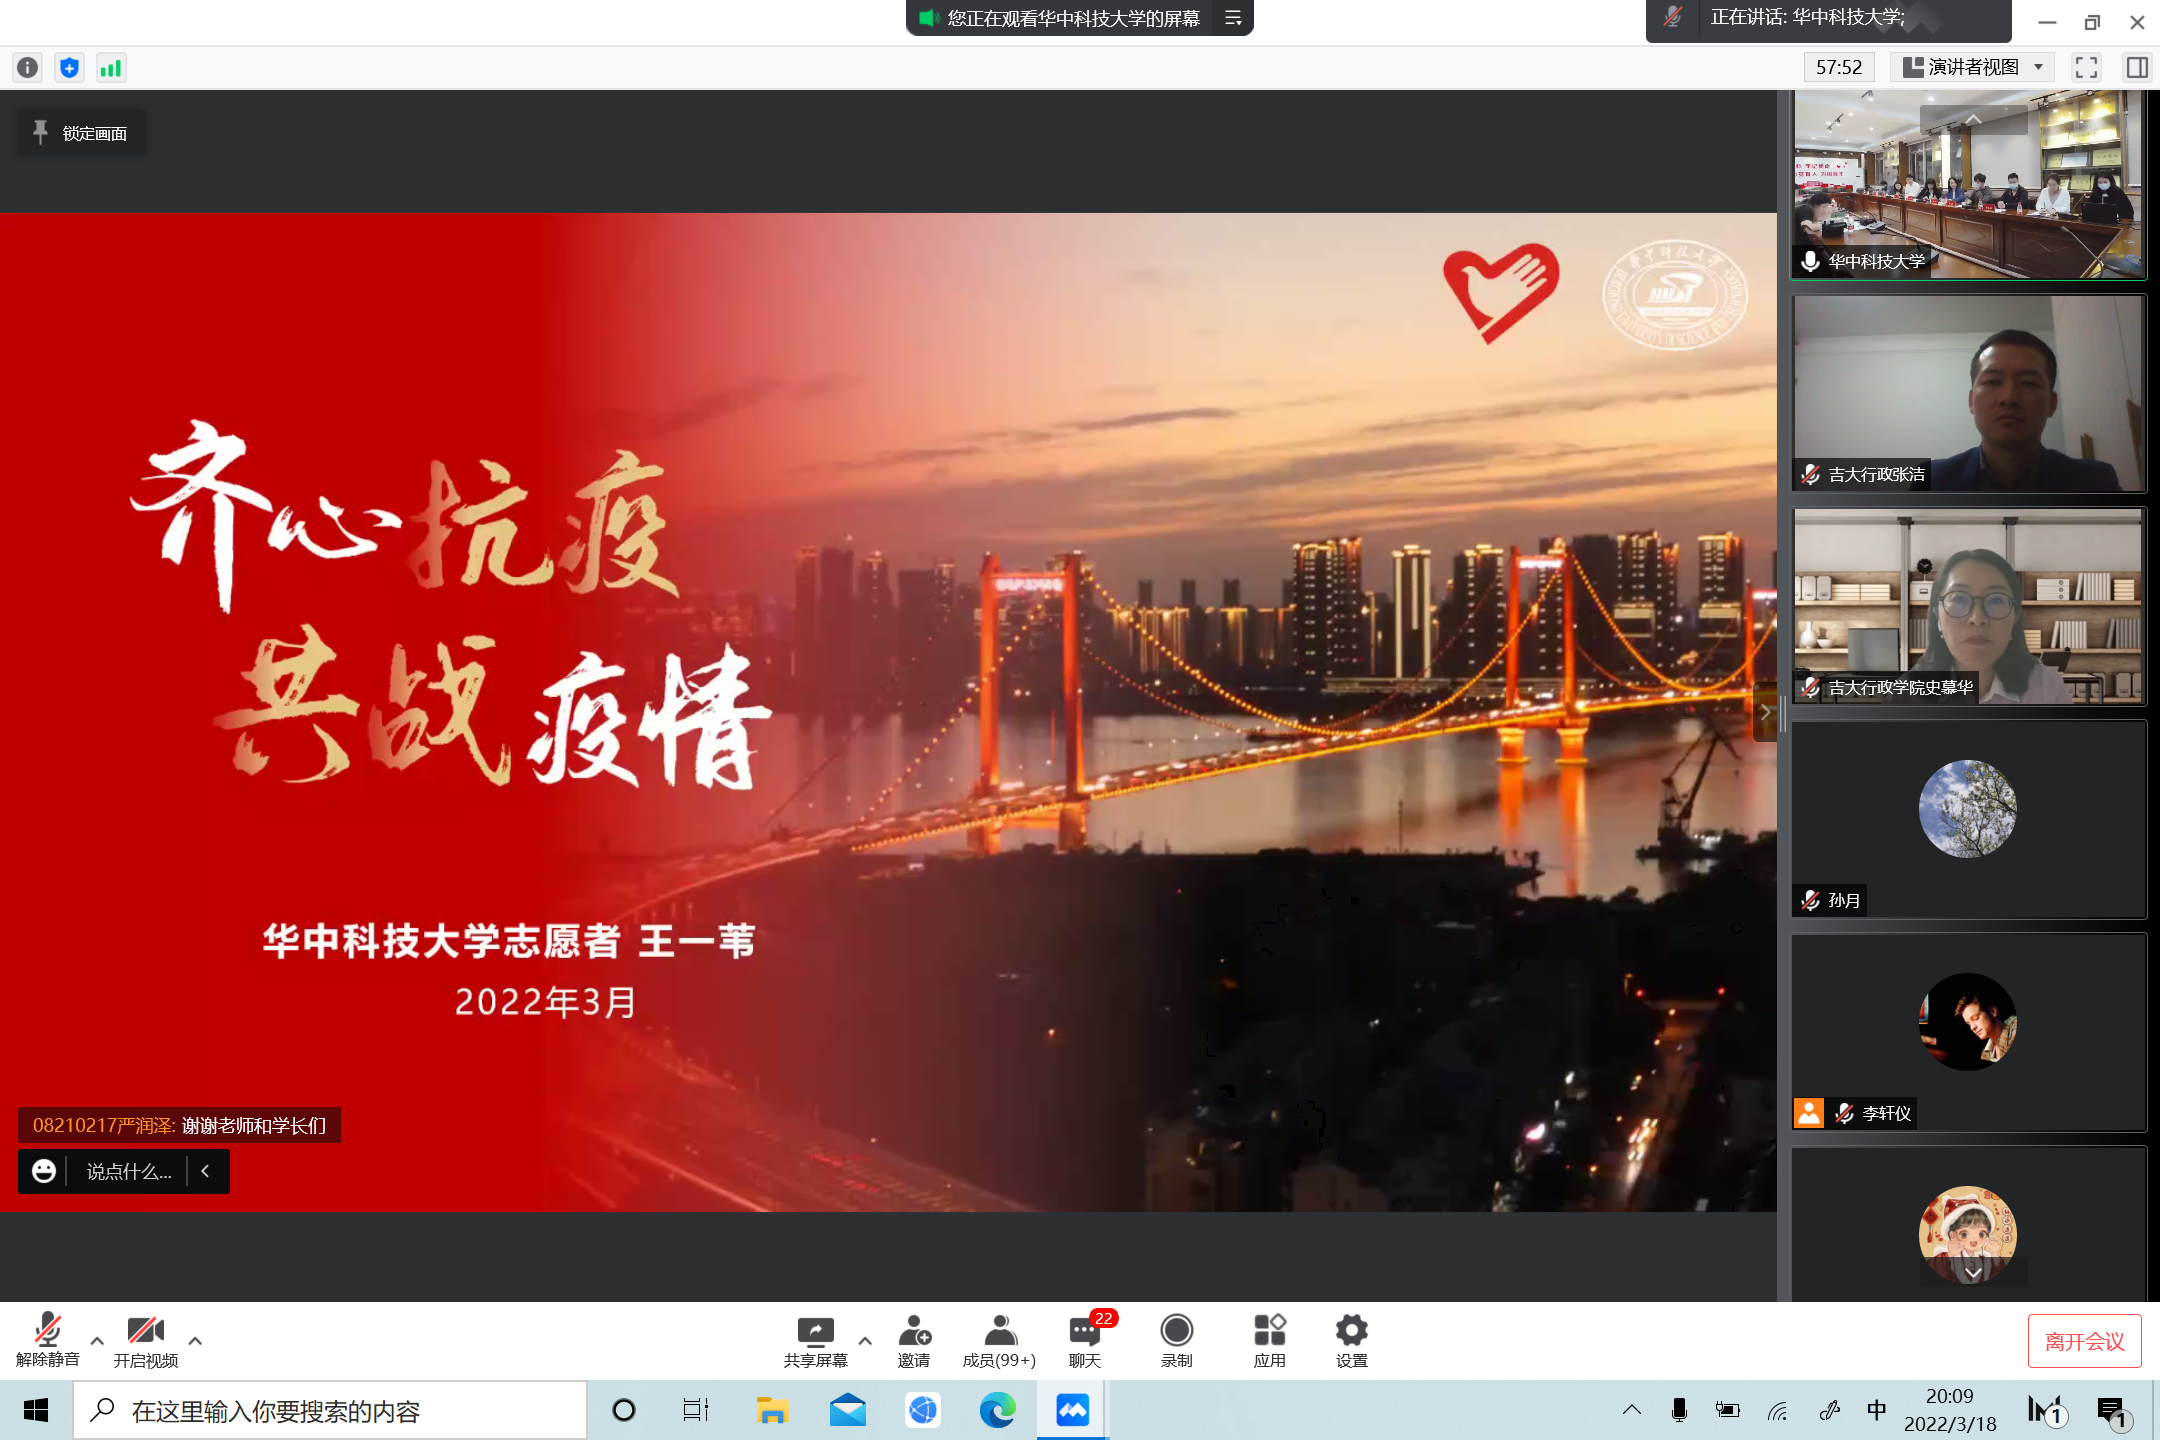Expand the audio options arrow

click(97, 1340)
